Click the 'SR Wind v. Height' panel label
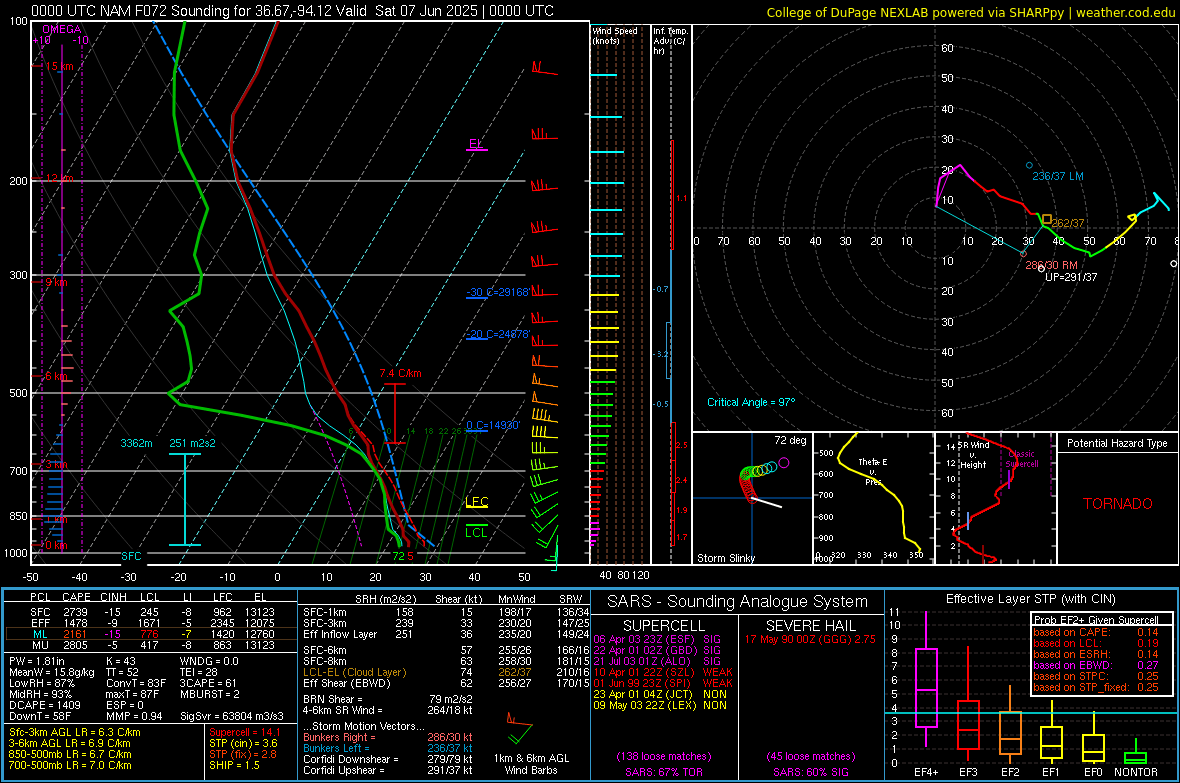The image size is (1180, 783). [973, 455]
